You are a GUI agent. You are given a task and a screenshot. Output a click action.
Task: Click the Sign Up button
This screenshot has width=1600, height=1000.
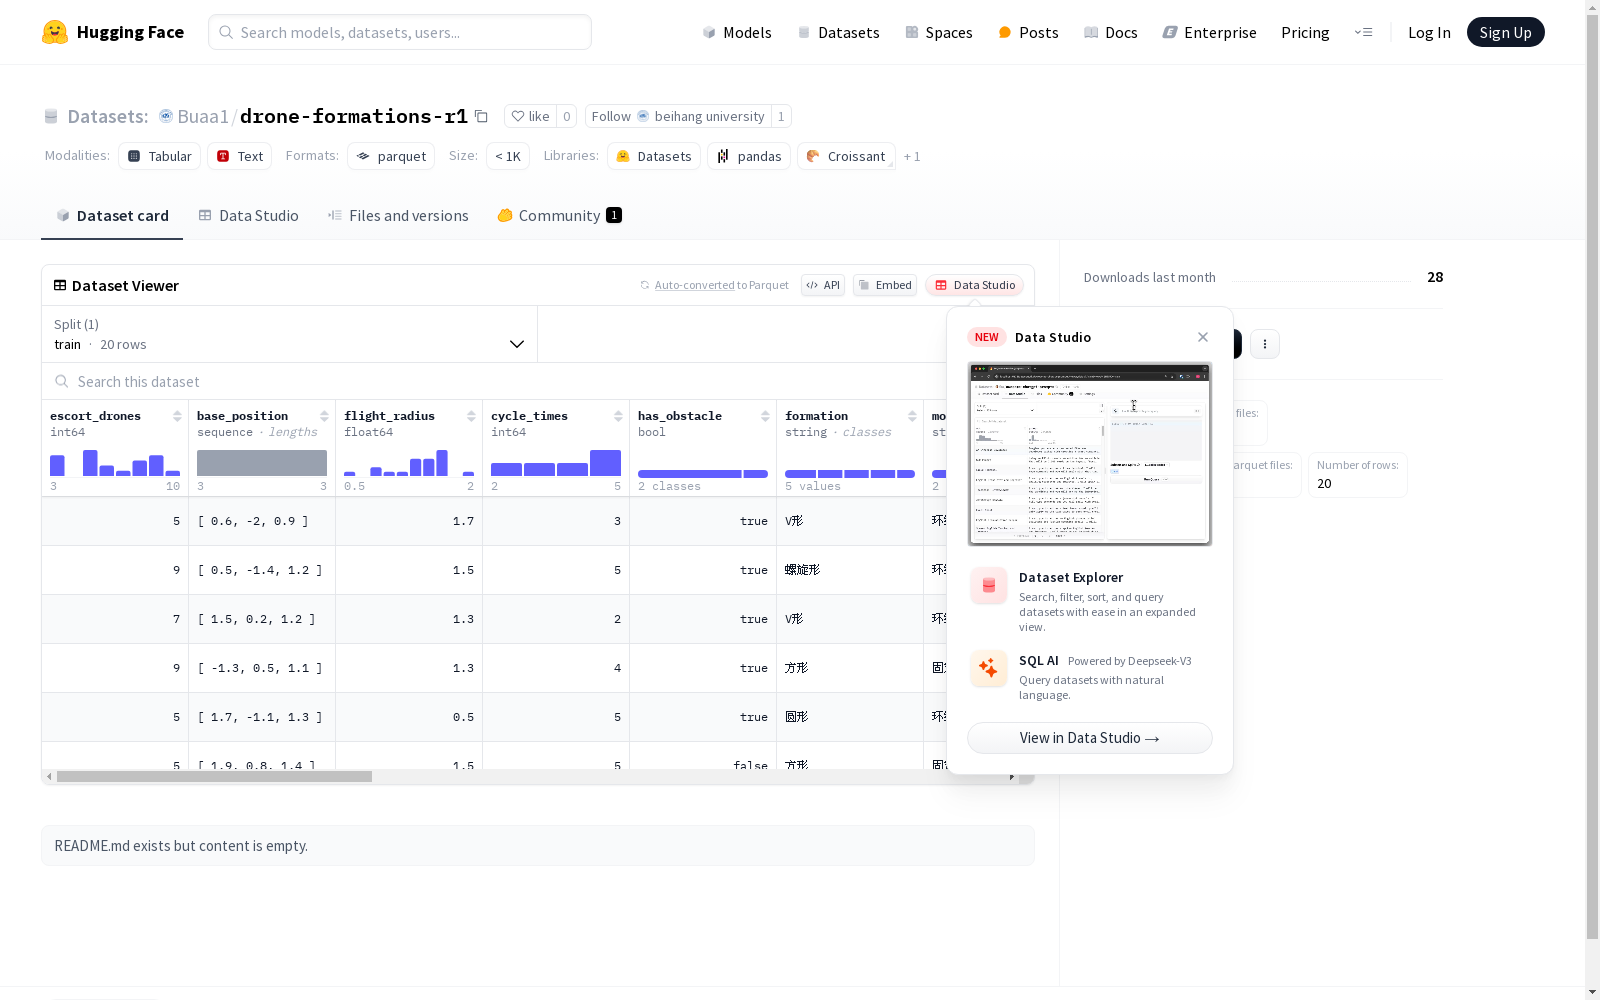1505,32
